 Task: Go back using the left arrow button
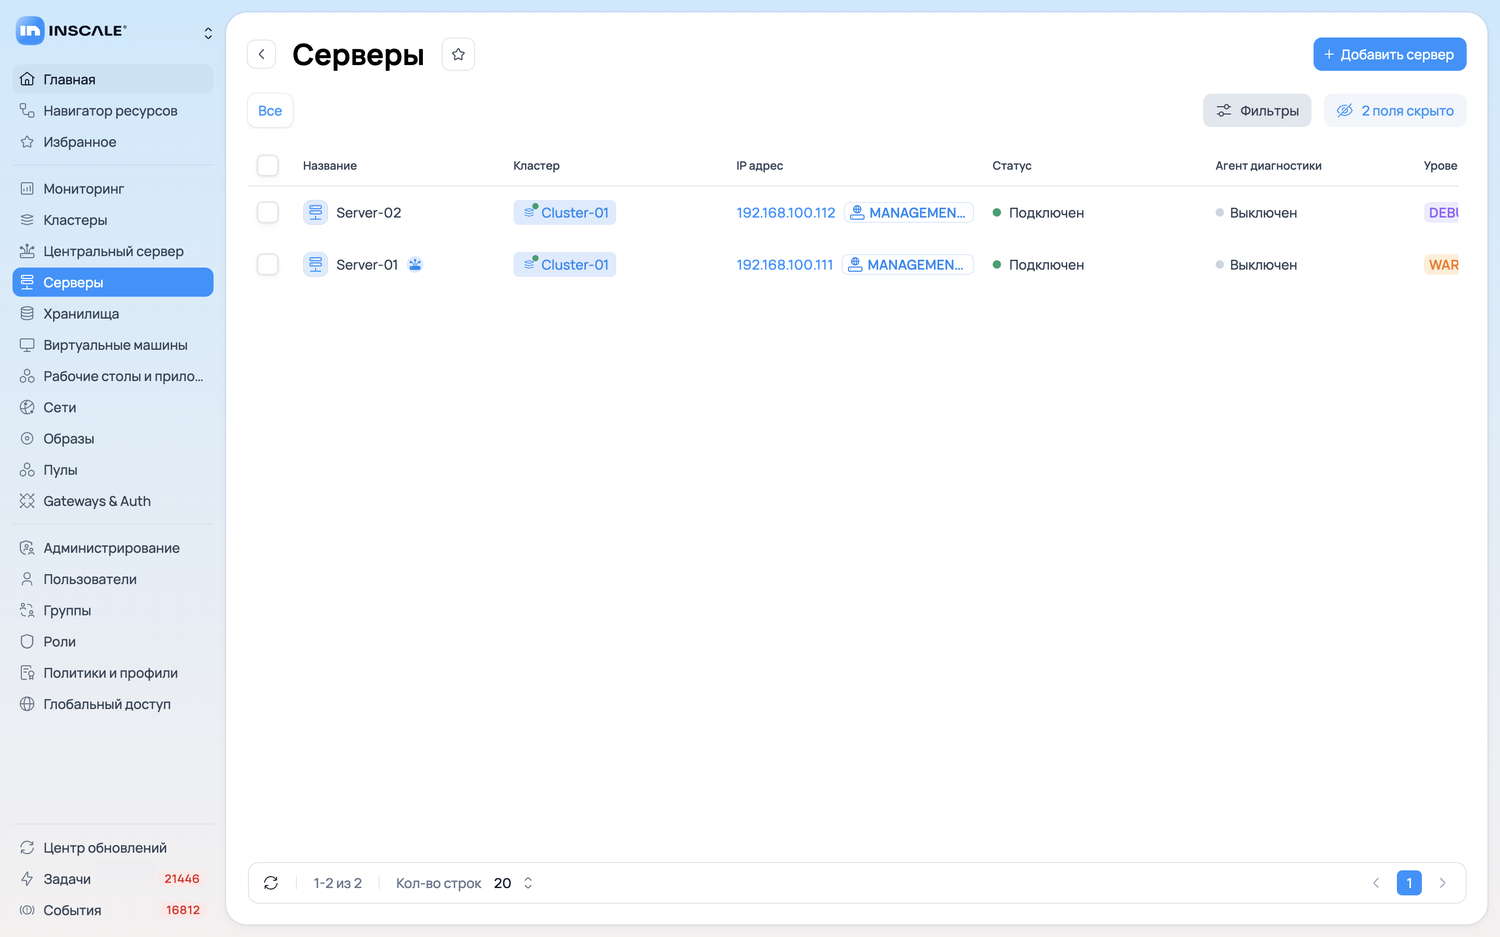click(262, 54)
